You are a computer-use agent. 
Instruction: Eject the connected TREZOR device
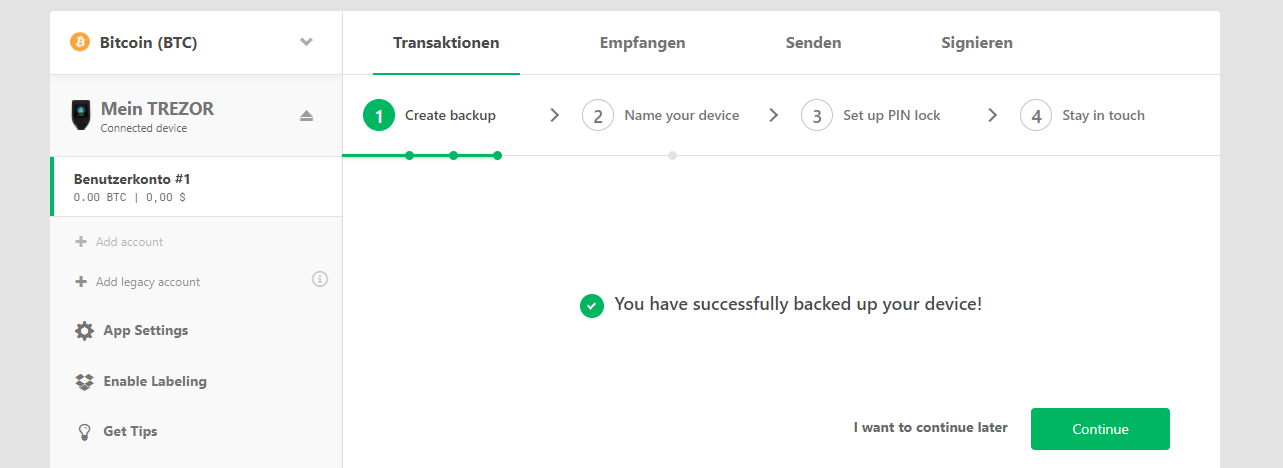click(x=307, y=116)
